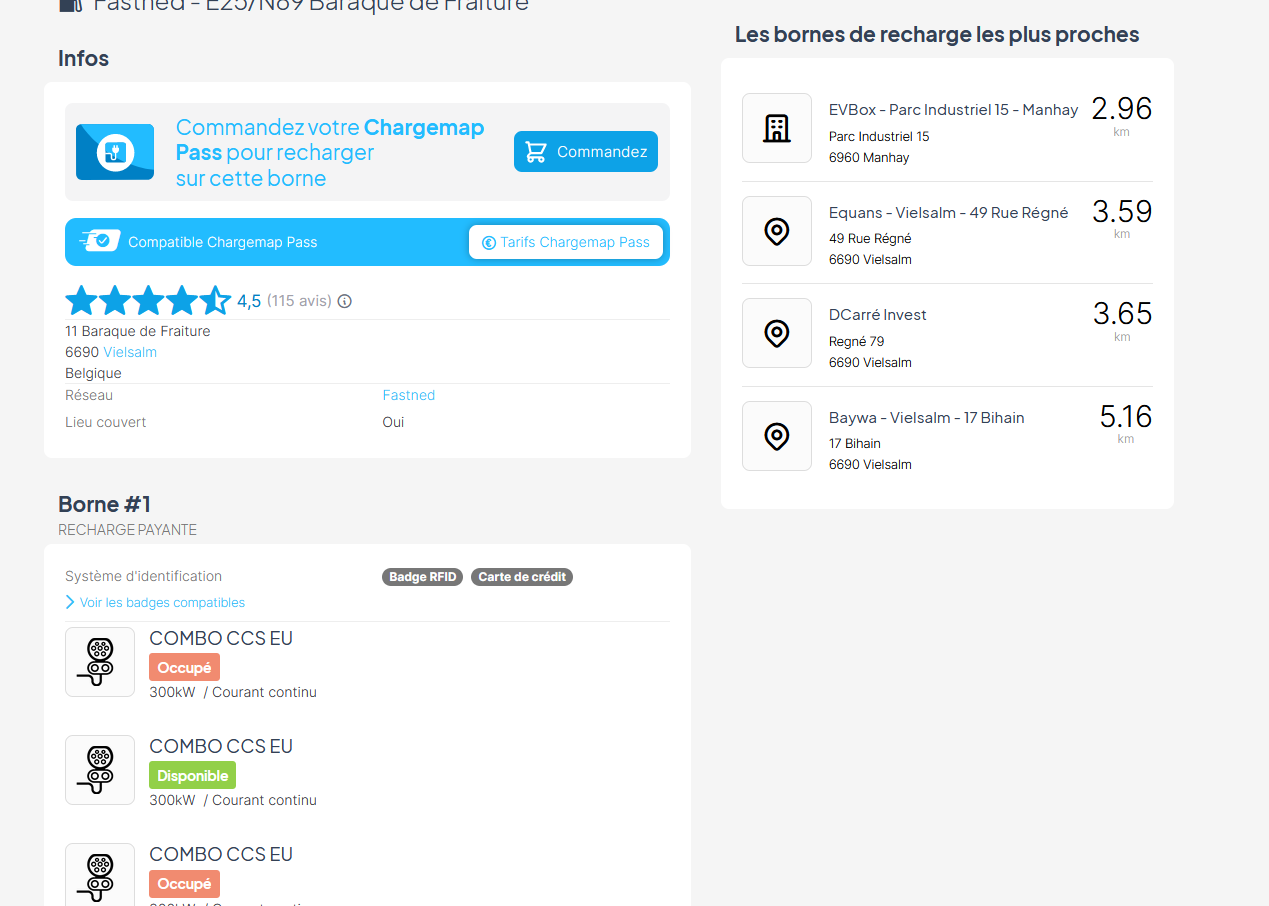The image size is (1269, 906).
Task: Click the map pin icon for Equans Vielsalm
Action: (x=777, y=231)
